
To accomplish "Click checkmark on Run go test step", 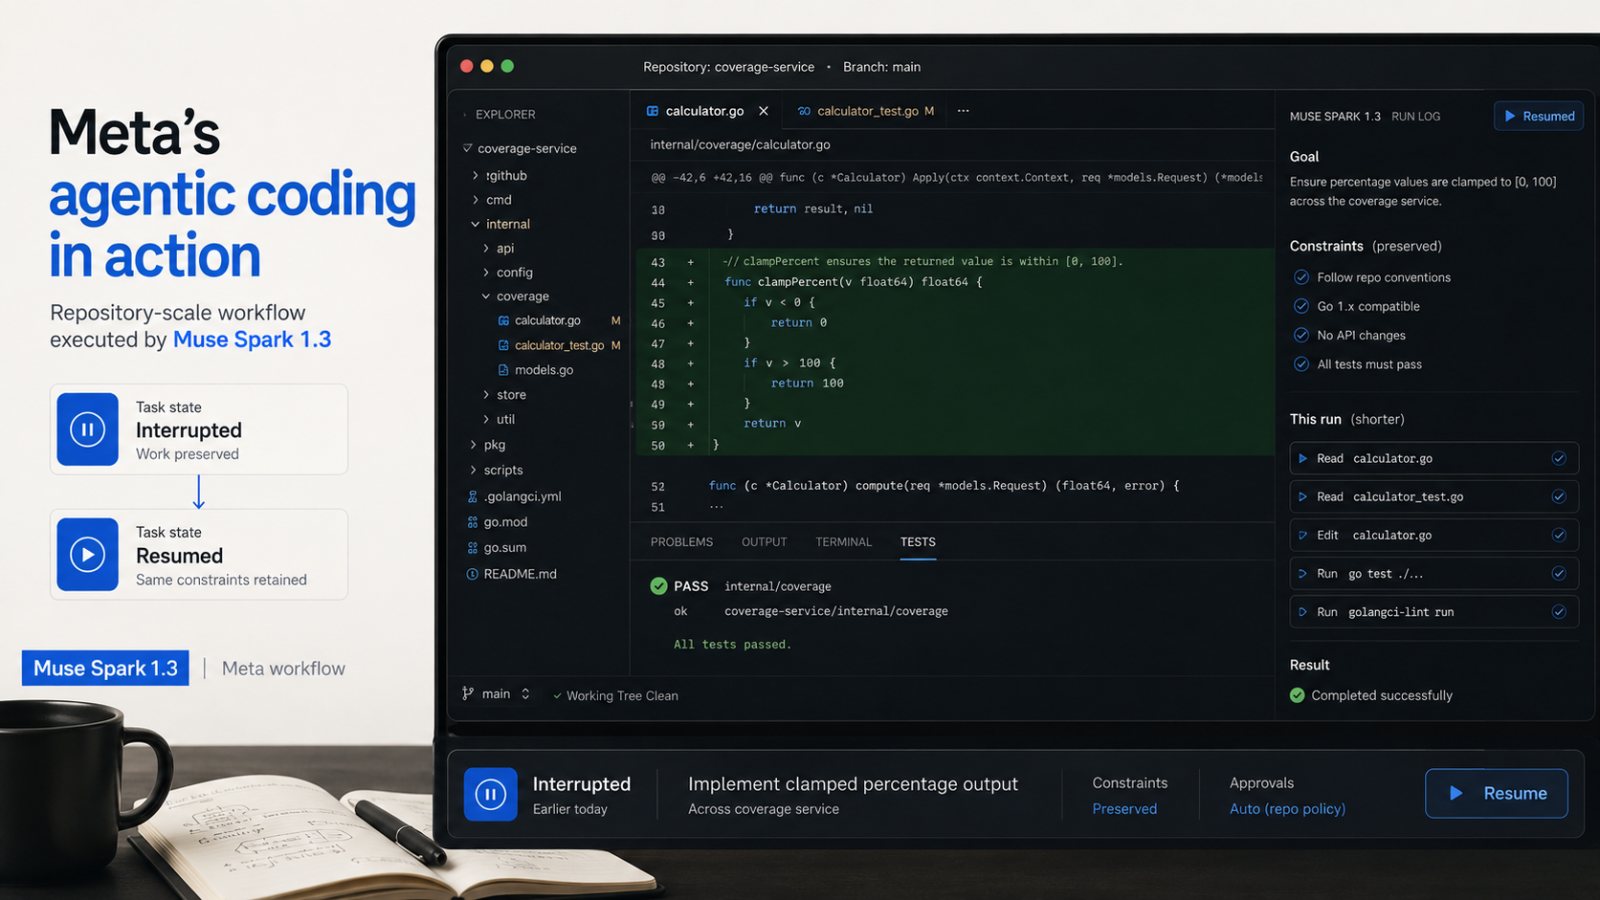I will [1558, 573].
